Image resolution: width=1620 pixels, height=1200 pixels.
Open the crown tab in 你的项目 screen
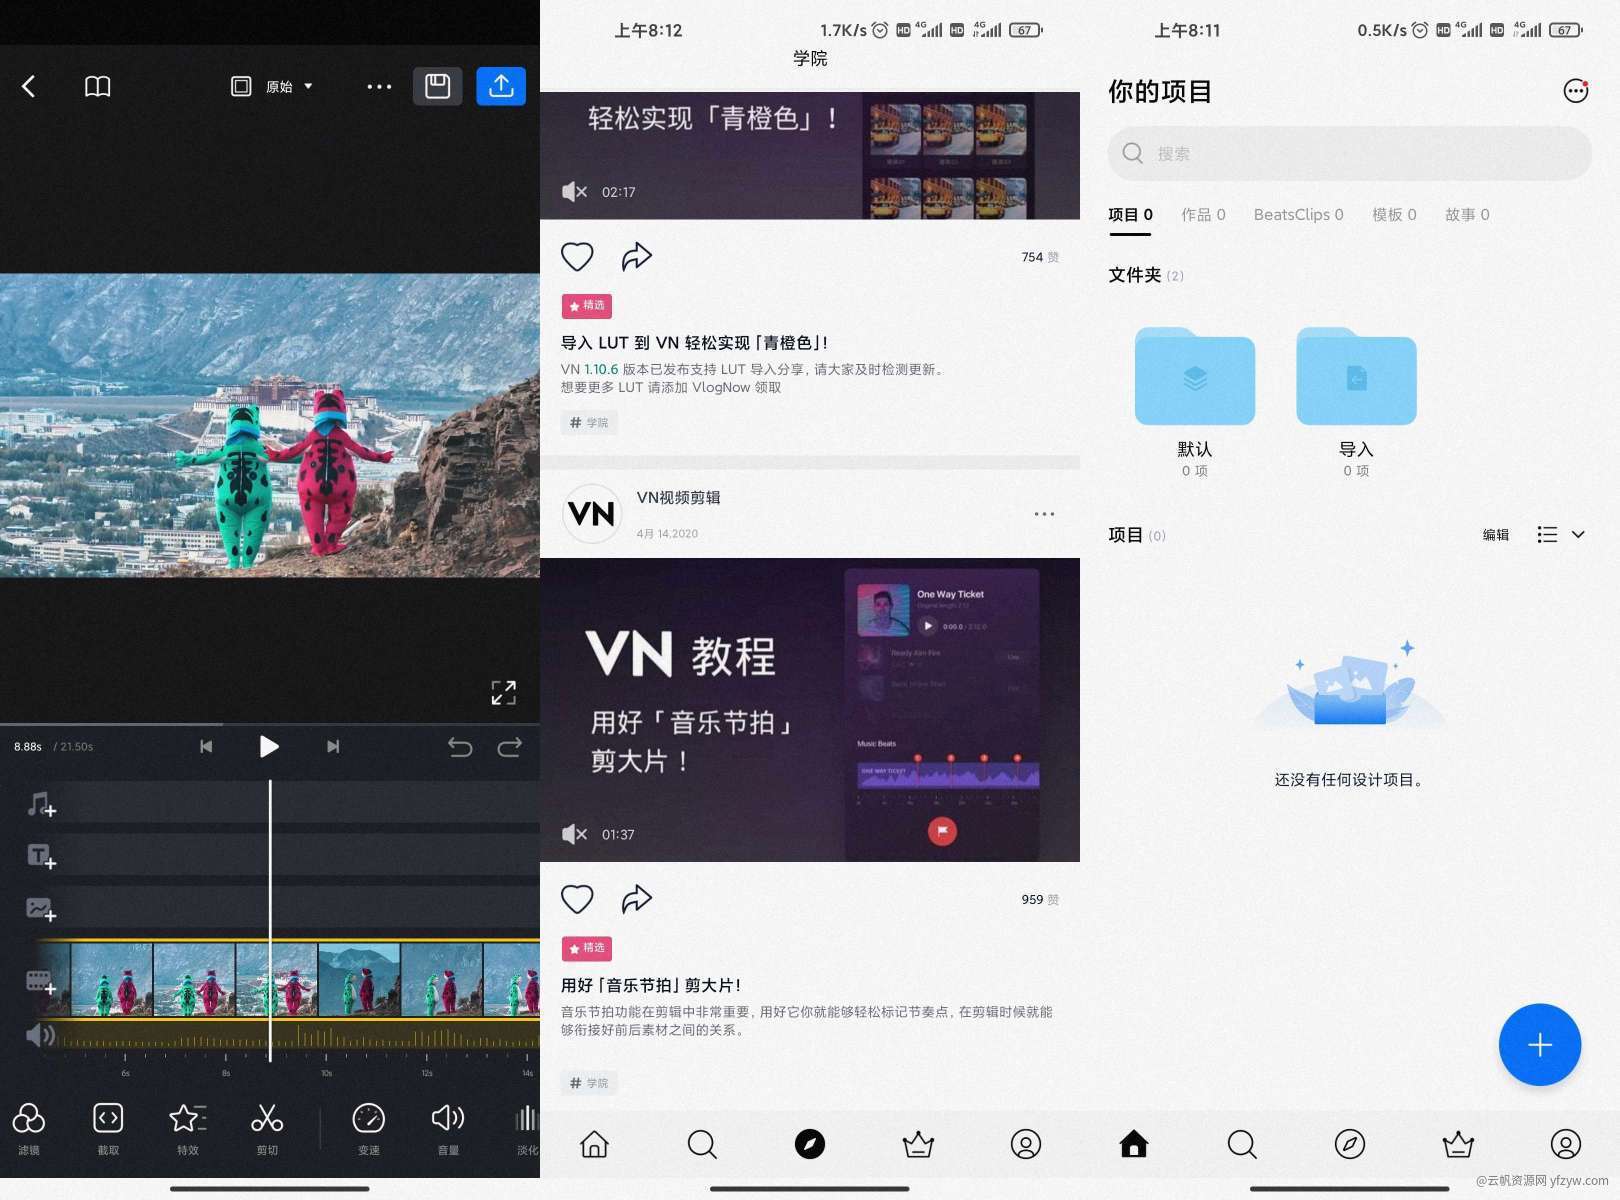point(1458,1144)
